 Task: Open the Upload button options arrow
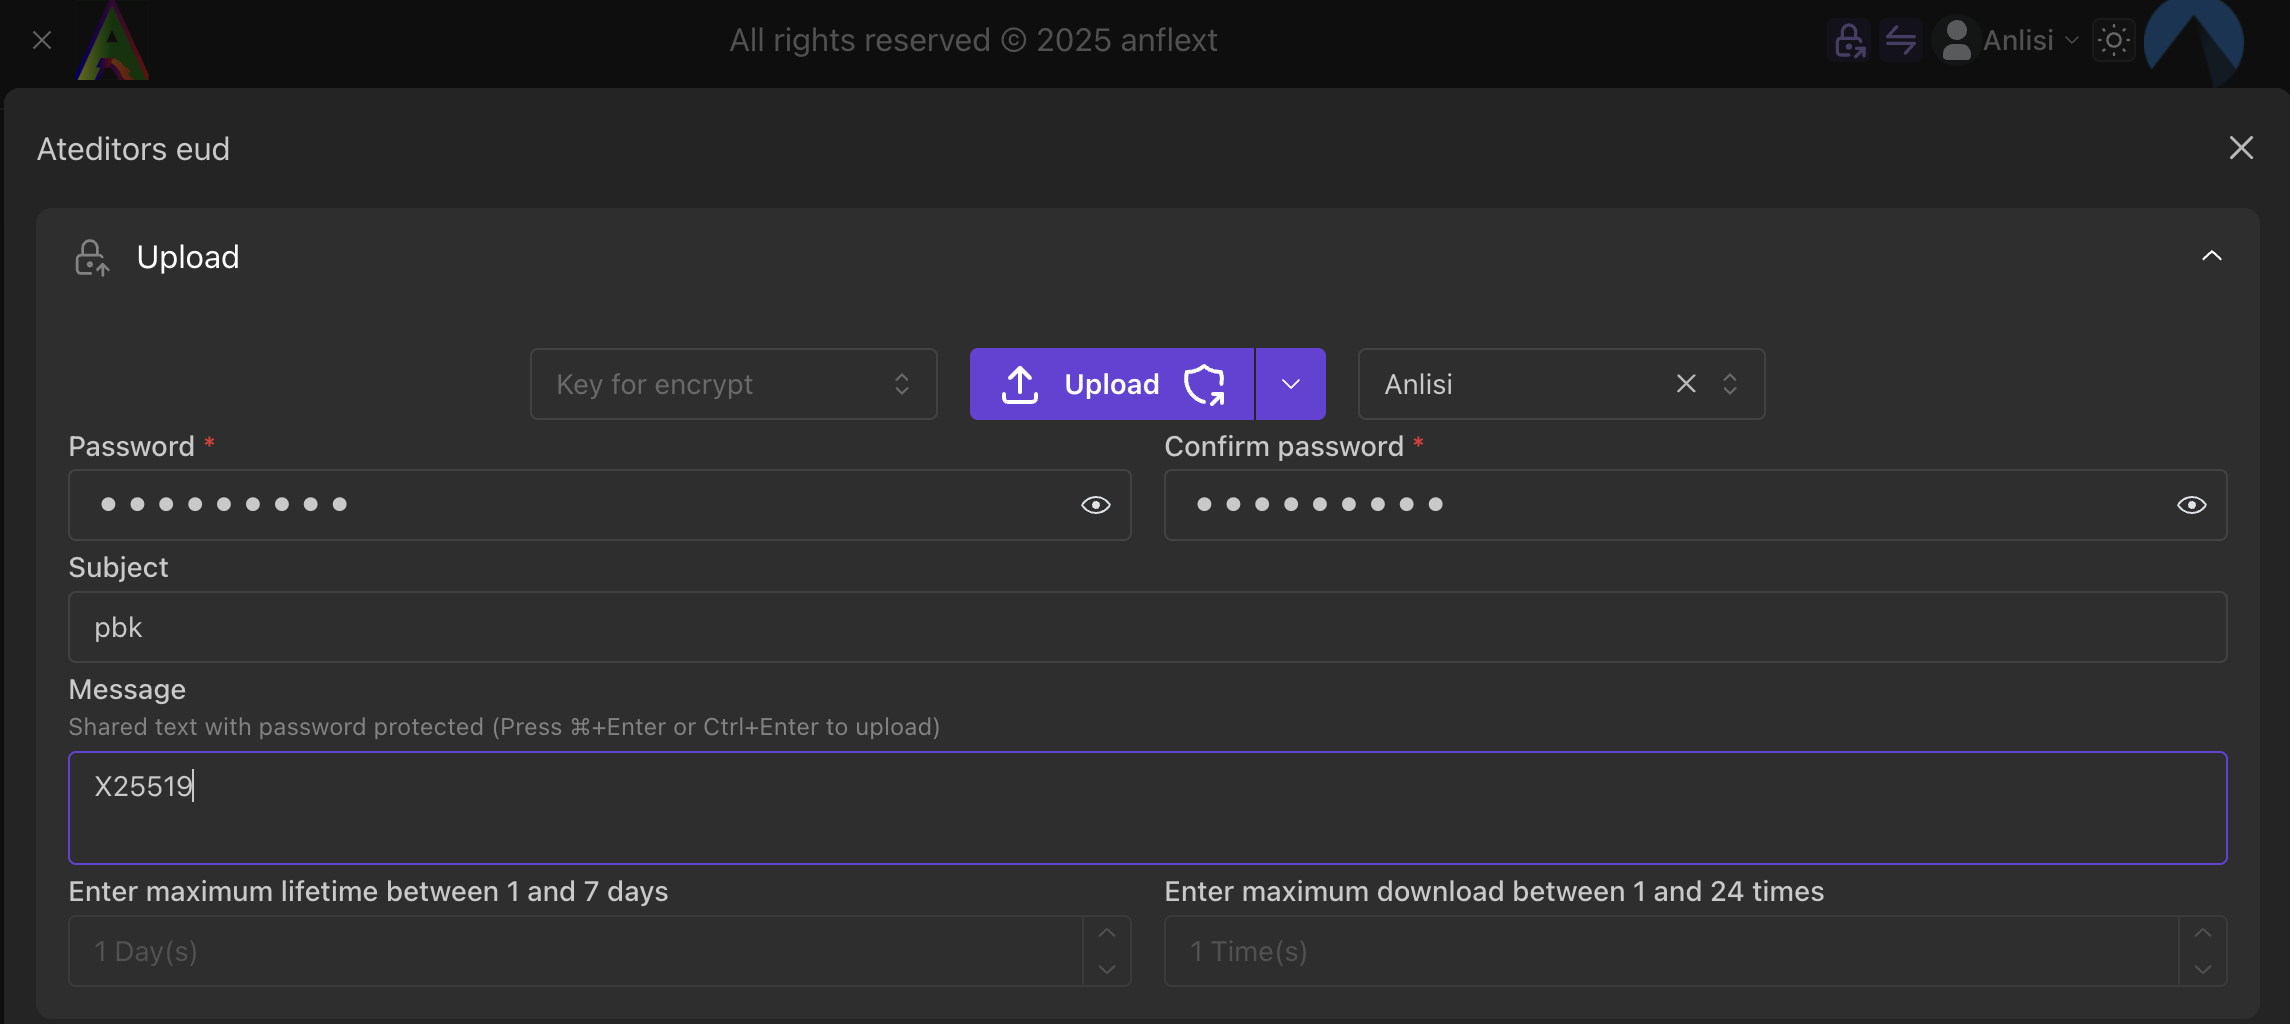[1290, 384]
